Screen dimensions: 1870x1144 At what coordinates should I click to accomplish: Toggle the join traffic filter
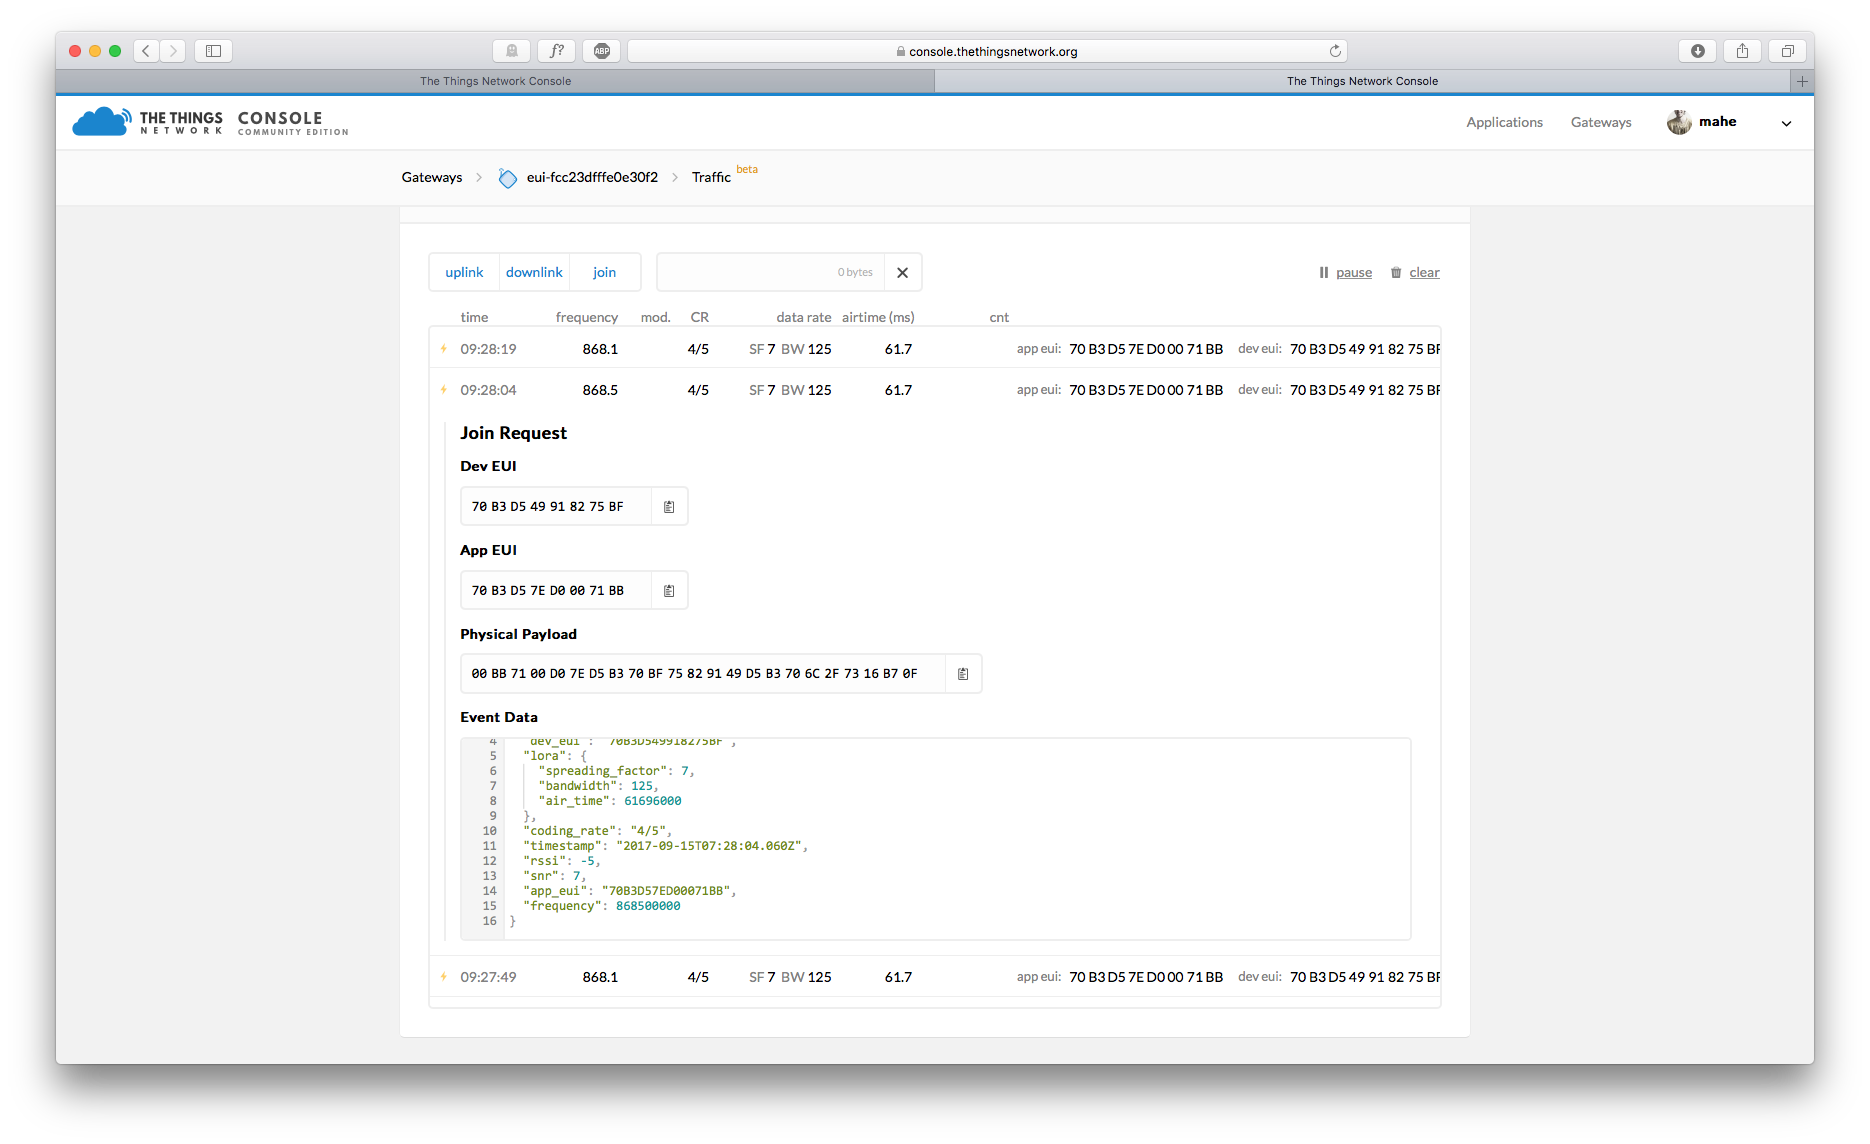[604, 272]
